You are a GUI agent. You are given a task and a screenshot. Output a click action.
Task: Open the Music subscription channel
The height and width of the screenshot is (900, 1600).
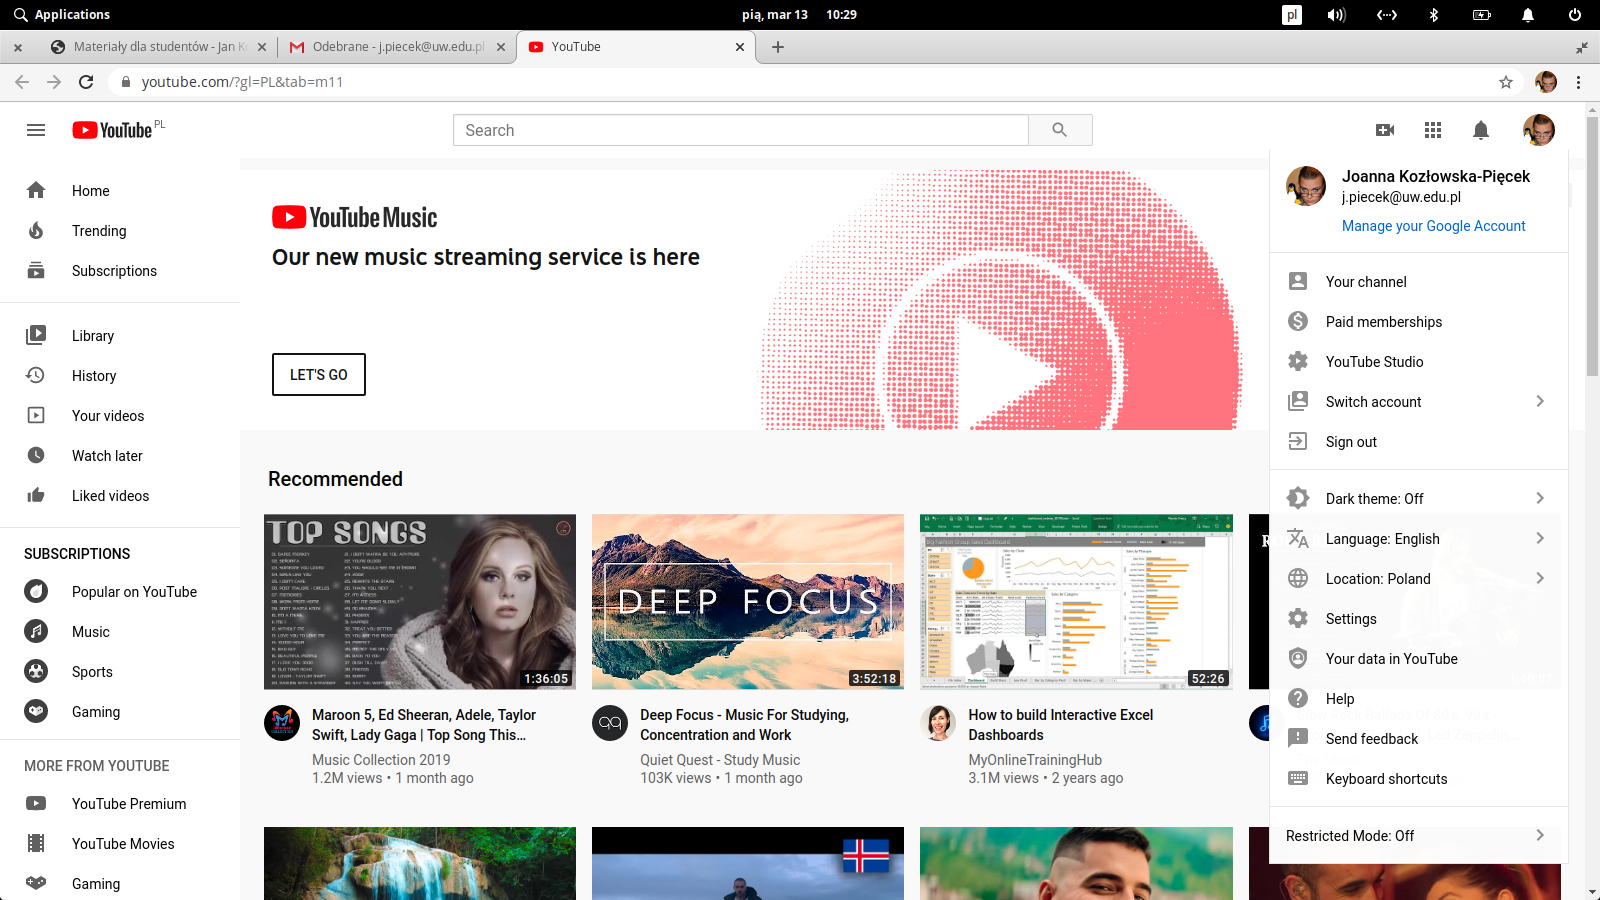point(120,631)
